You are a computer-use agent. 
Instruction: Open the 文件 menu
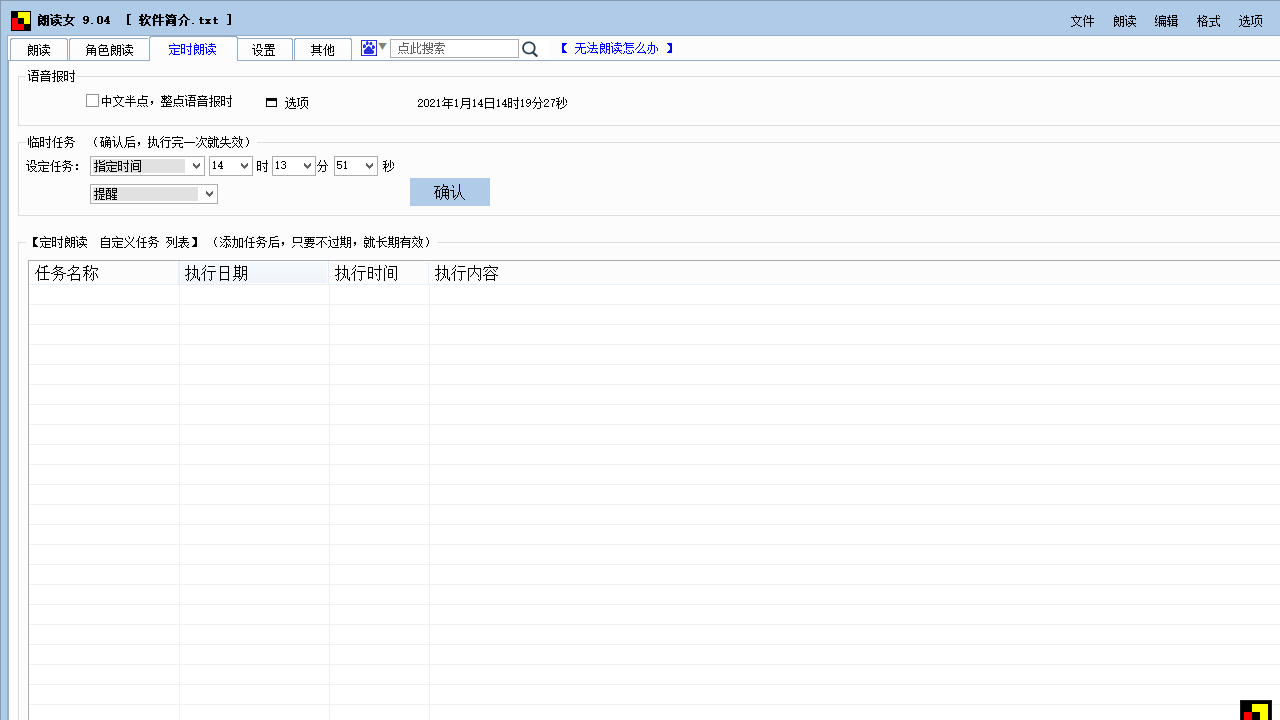pyautogui.click(x=1082, y=21)
